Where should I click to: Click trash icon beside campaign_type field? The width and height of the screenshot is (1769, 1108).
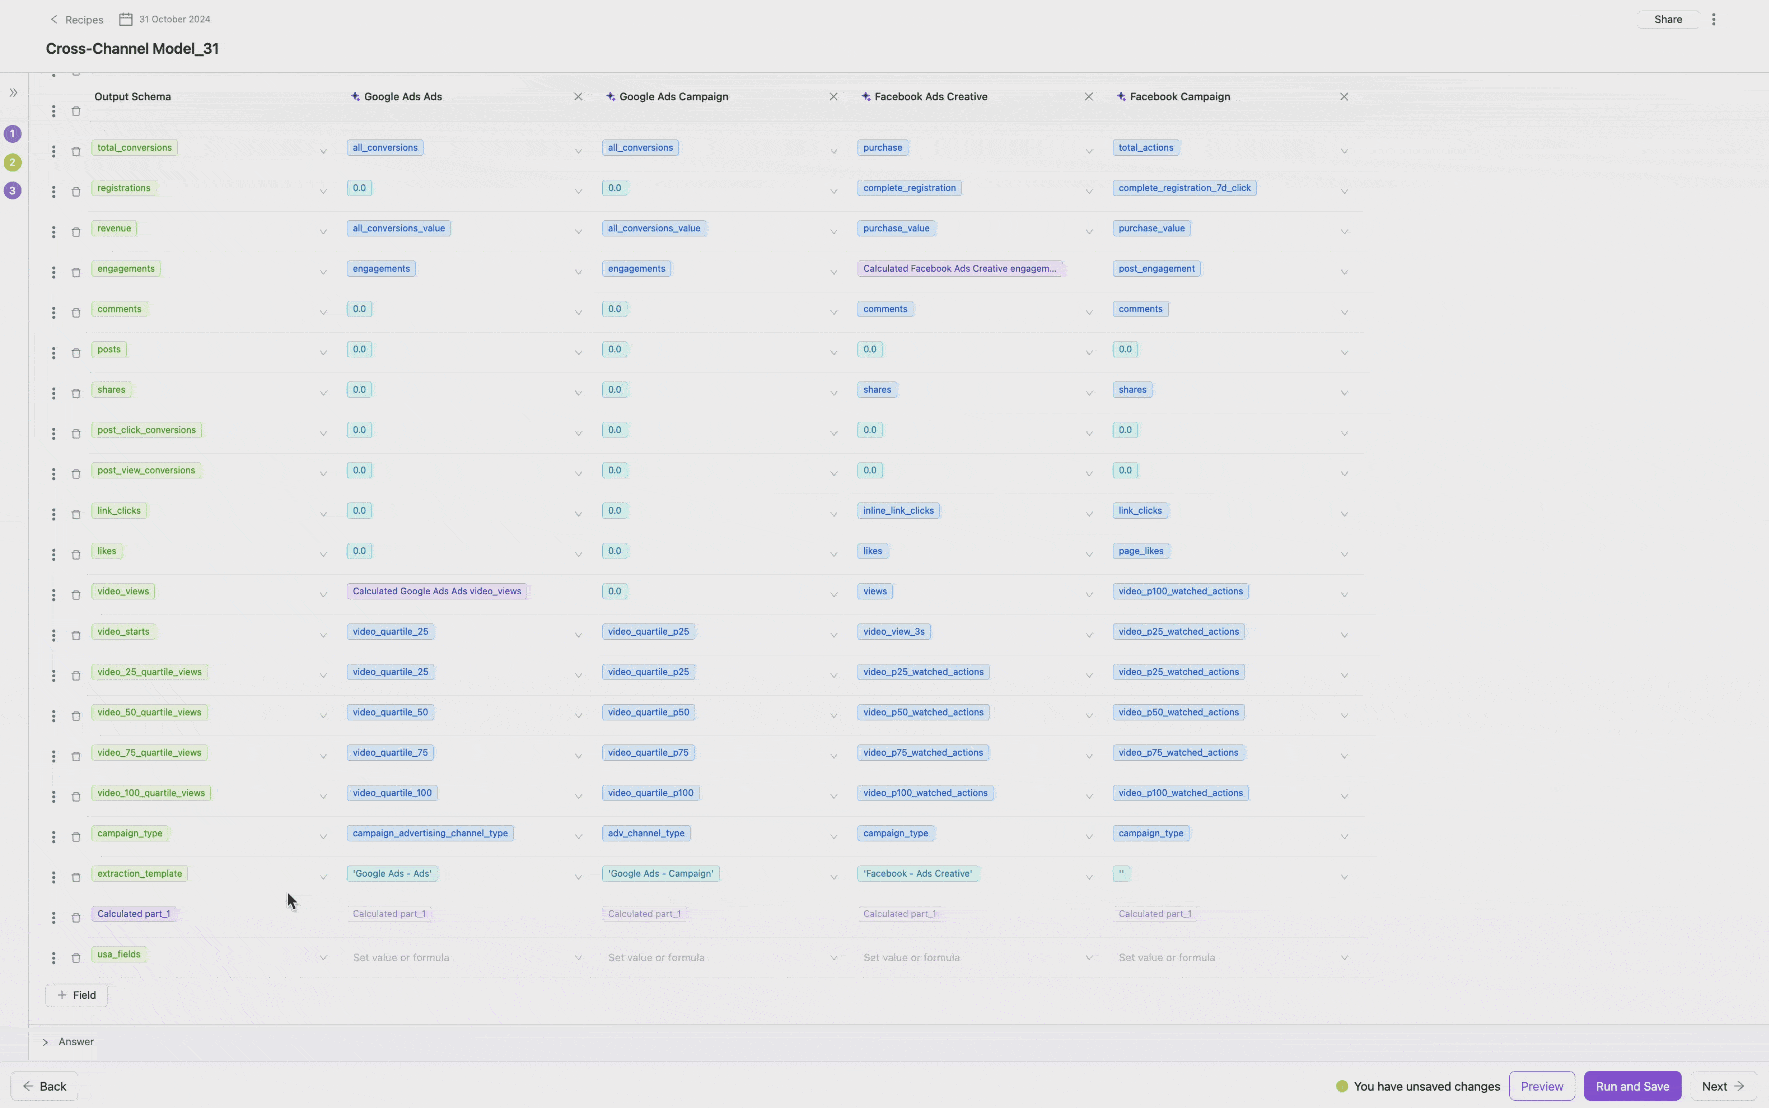(x=76, y=837)
